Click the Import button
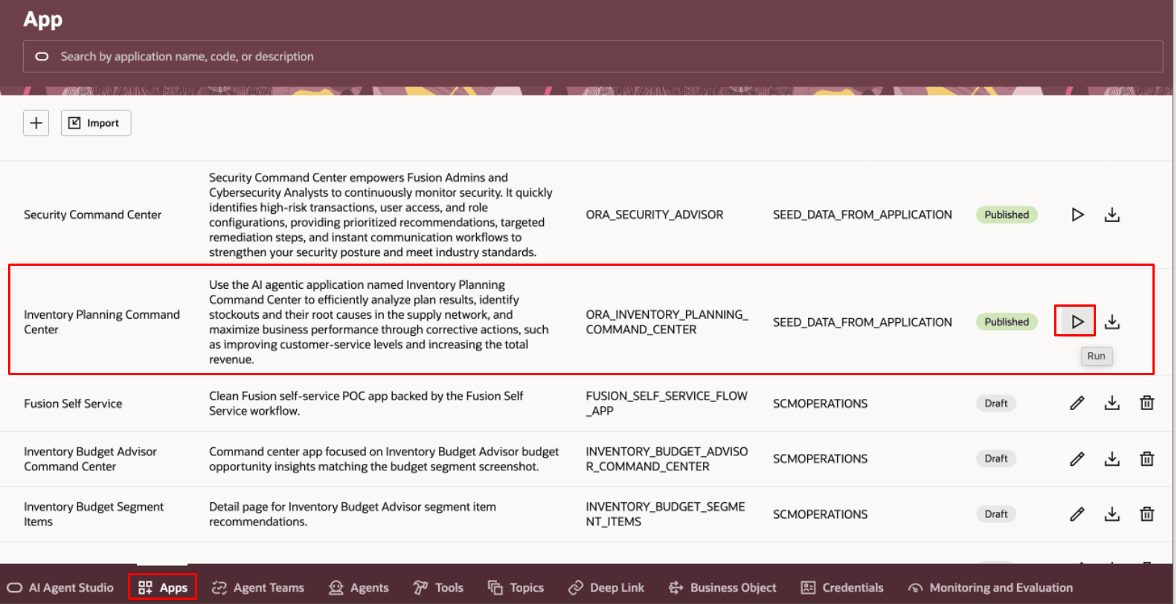Screen dimensions: 1176x604 (x=96, y=123)
